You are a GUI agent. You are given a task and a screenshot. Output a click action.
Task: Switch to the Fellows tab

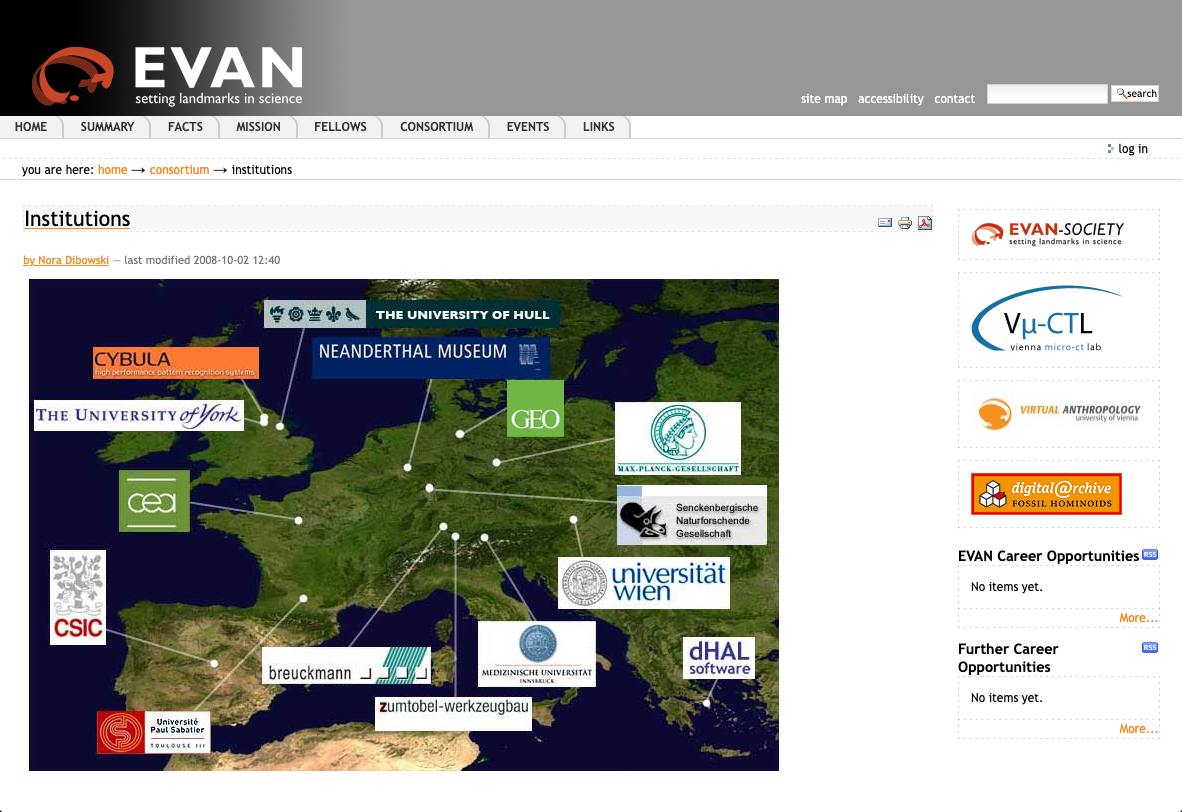coord(340,127)
